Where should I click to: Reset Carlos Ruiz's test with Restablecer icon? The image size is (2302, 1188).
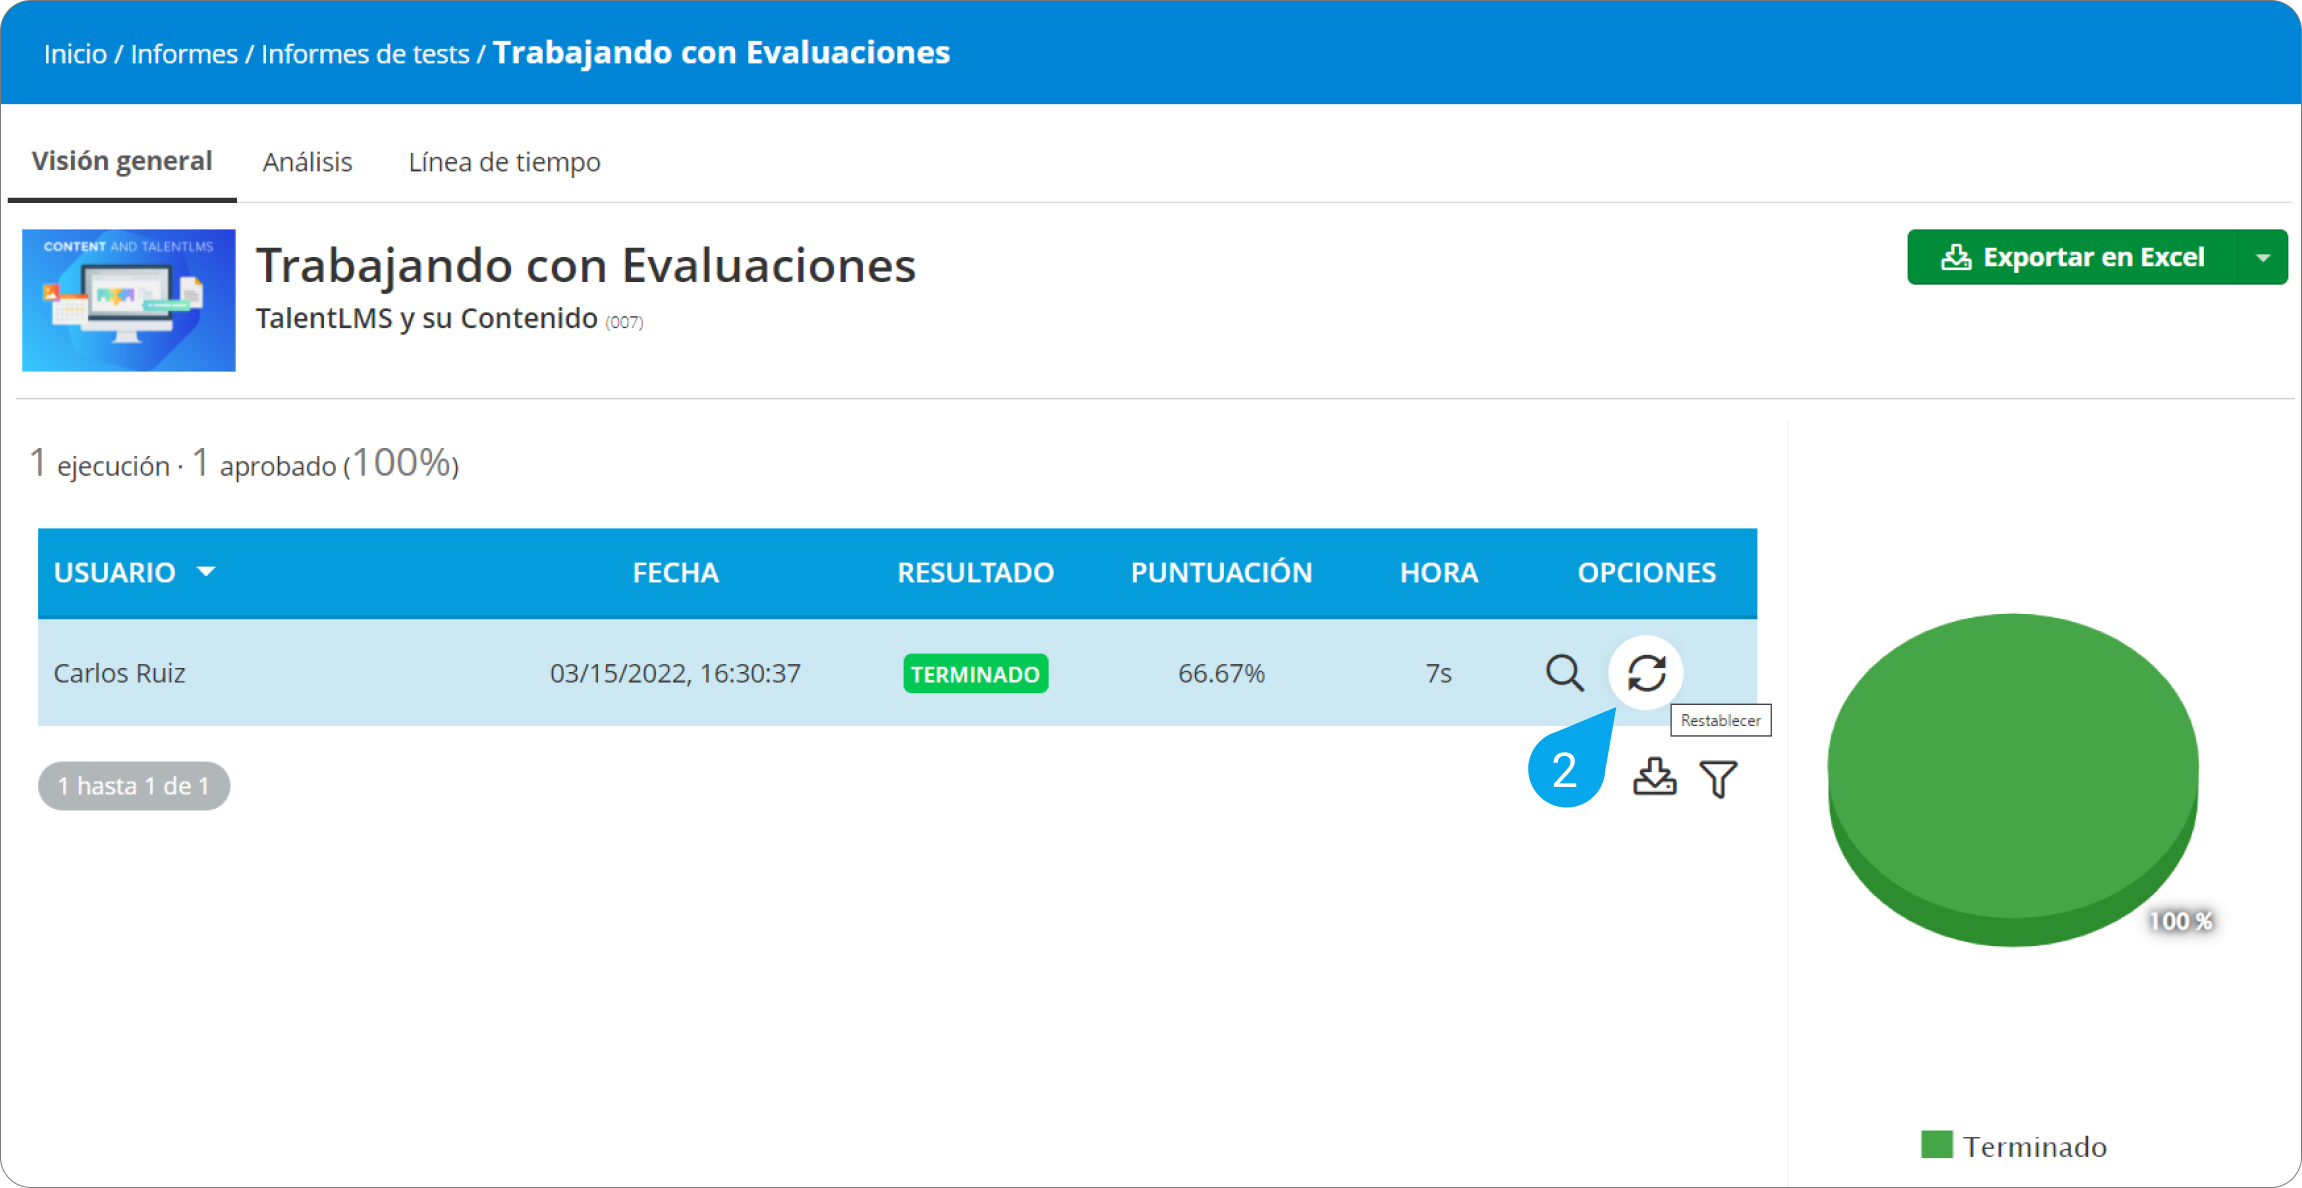coord(1646,672)
